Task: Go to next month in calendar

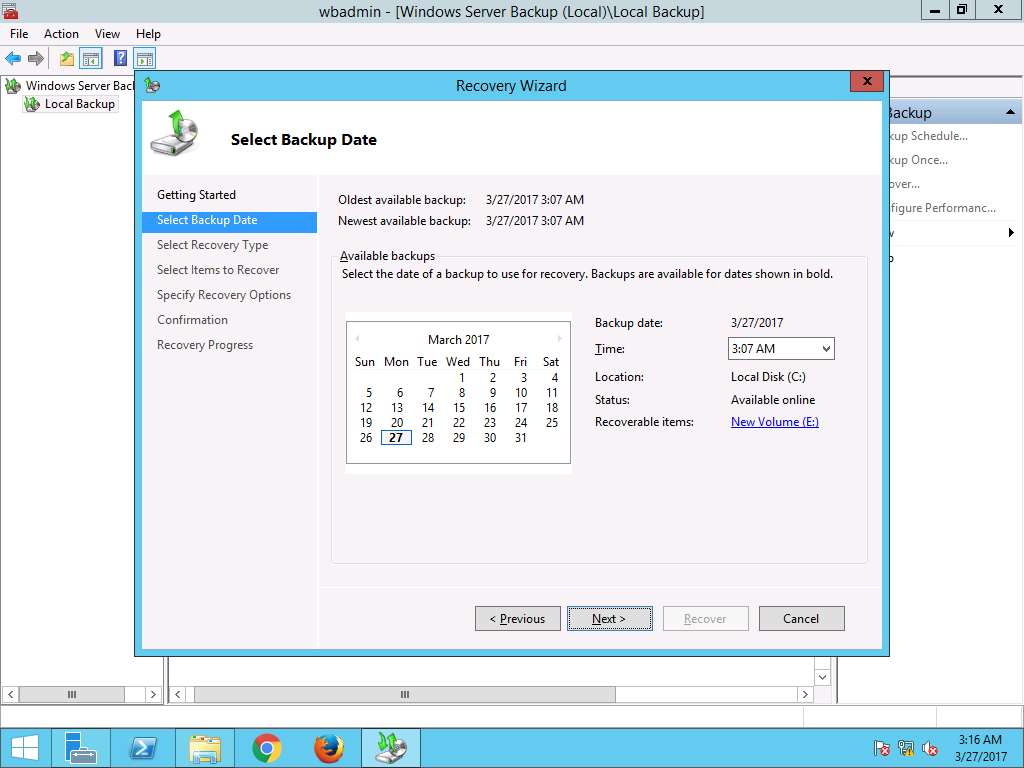Action: click(x=560, y=339)
